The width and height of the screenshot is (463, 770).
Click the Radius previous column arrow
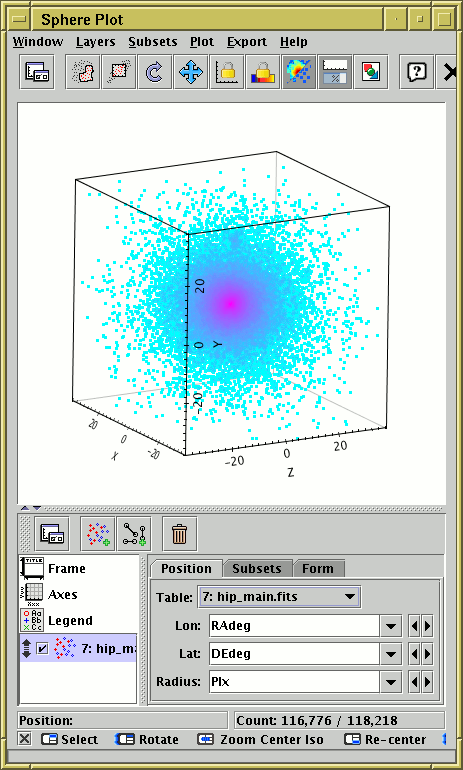(x=414, y=682)
